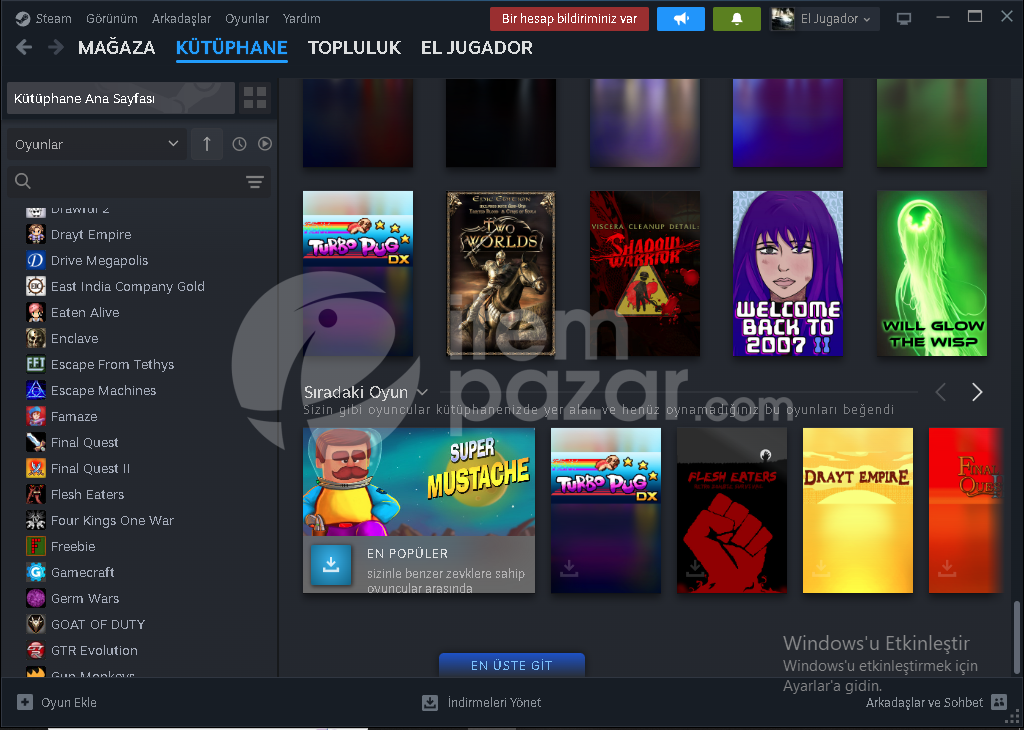
Task: Click plus icon next to Oyun Ekle
Action: (25, 702)
